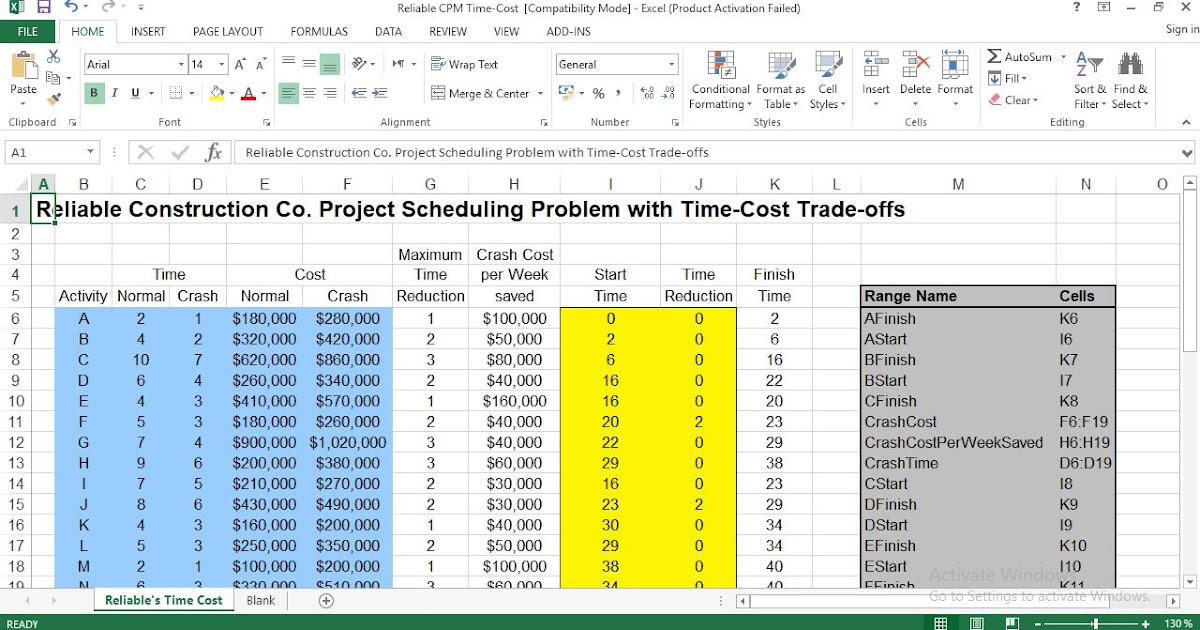
Task: Switch to the FORMULAS ribbon tab
Action: 319,31
